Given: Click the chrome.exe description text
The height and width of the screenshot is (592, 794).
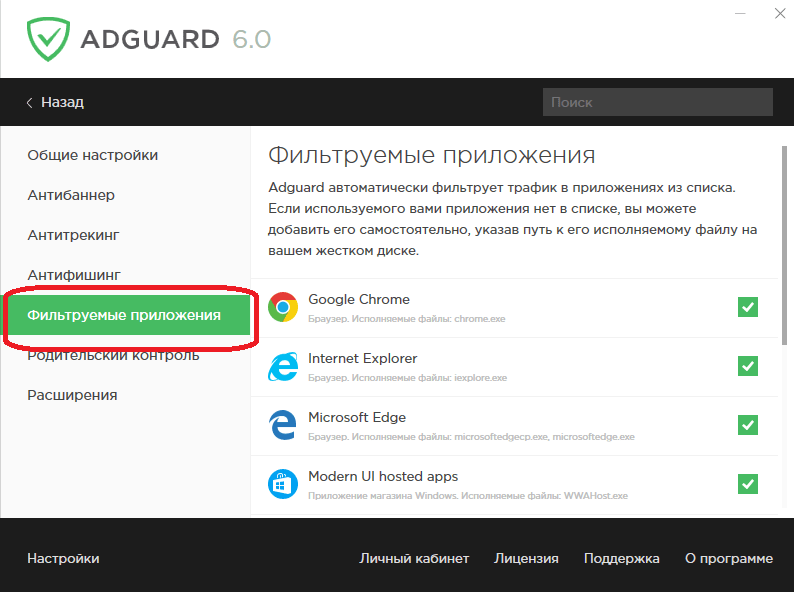Looking at the screenshot, I should (407, 319).
